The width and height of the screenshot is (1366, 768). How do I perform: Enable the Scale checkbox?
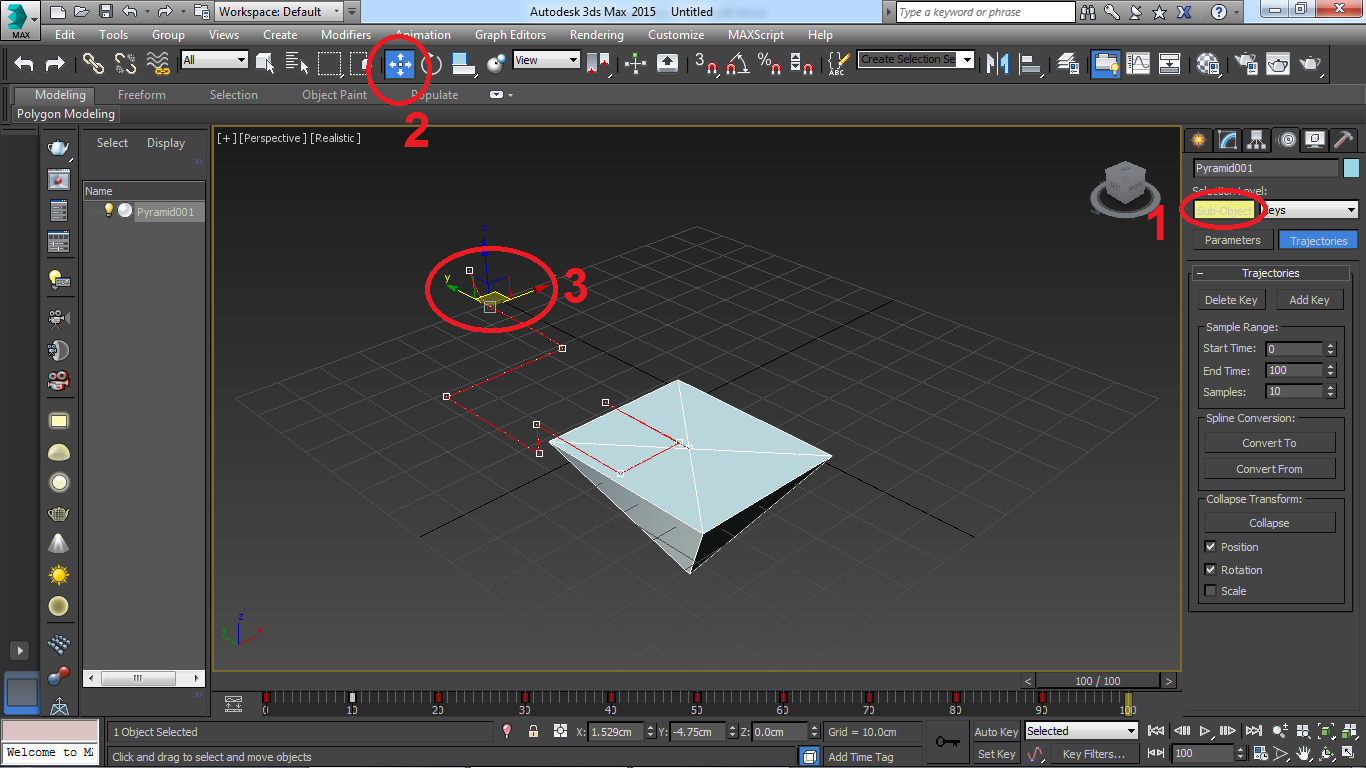(1211, 591)
